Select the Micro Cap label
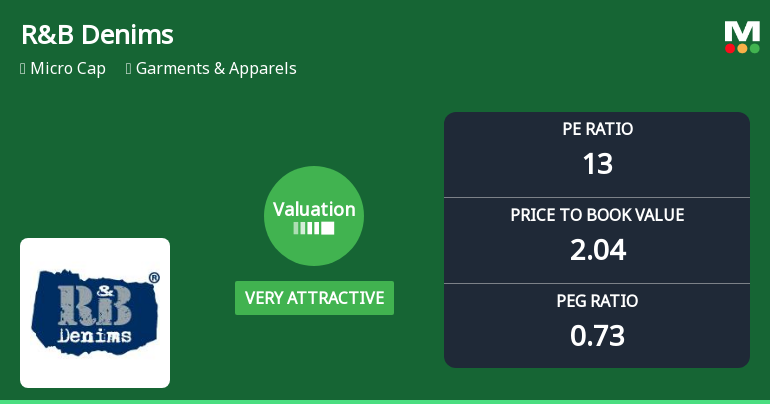 (x=68, y=69)
